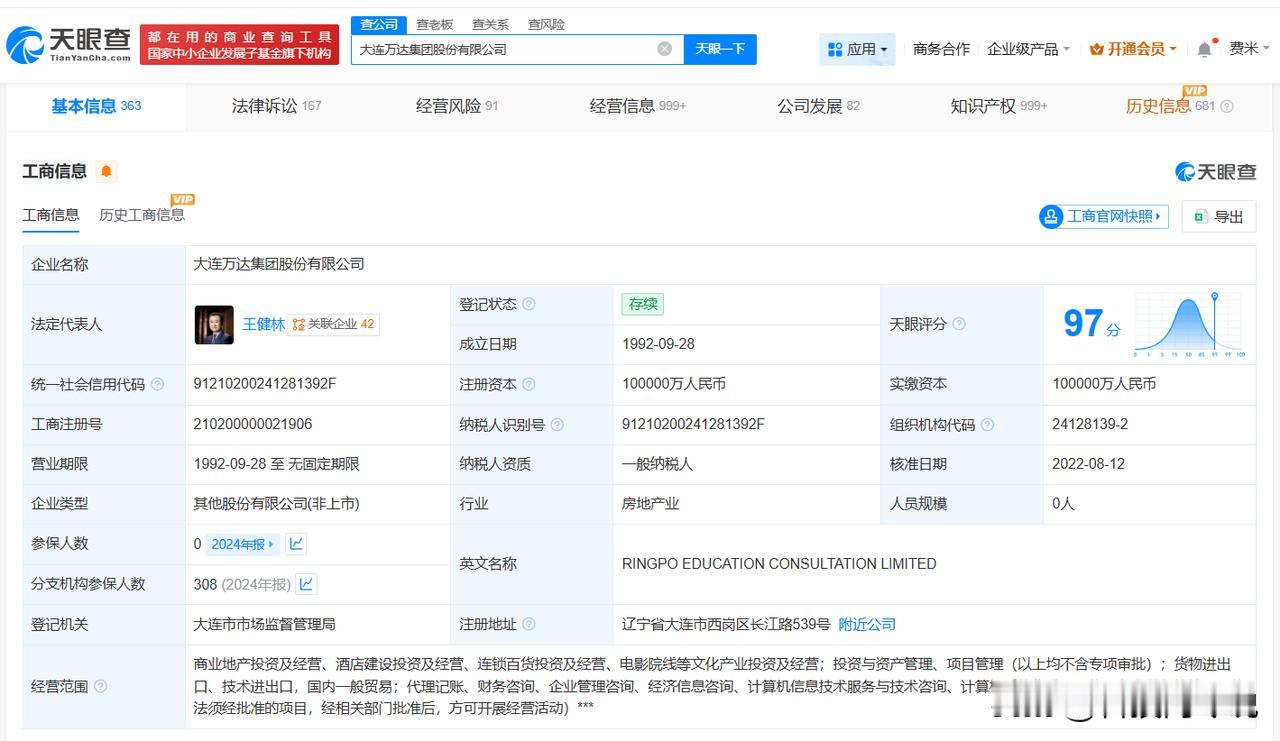Click the 纳税人资质 value 一般纳税人
The width and height of the screenshot is (1280, 741).
pyautogui.click(x=657, y=464)
